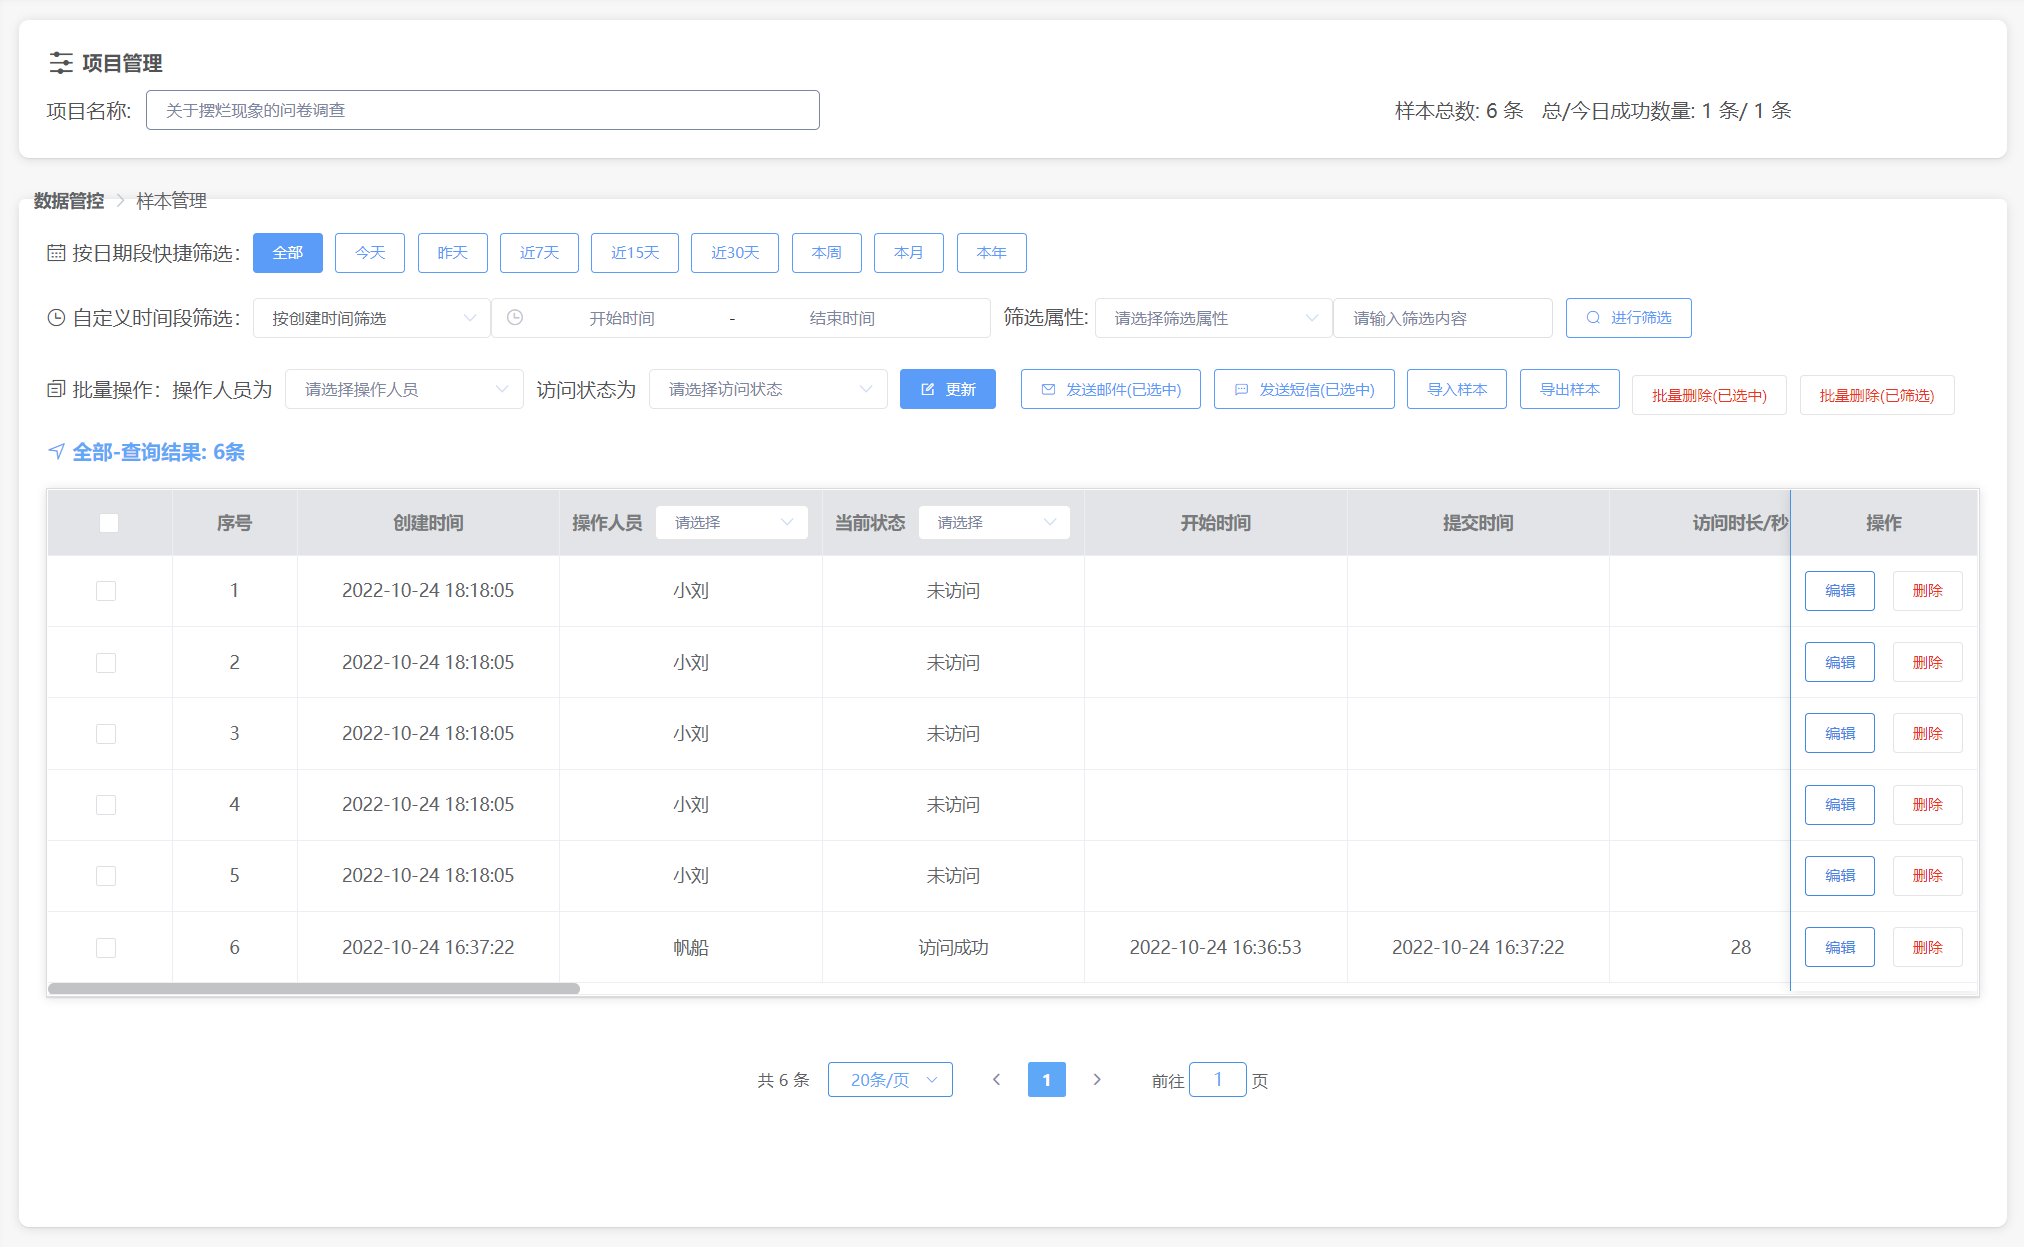Click 编辑 for row 6 (帆船)
2024x1247 pixels.
[x=1840, y=948]
